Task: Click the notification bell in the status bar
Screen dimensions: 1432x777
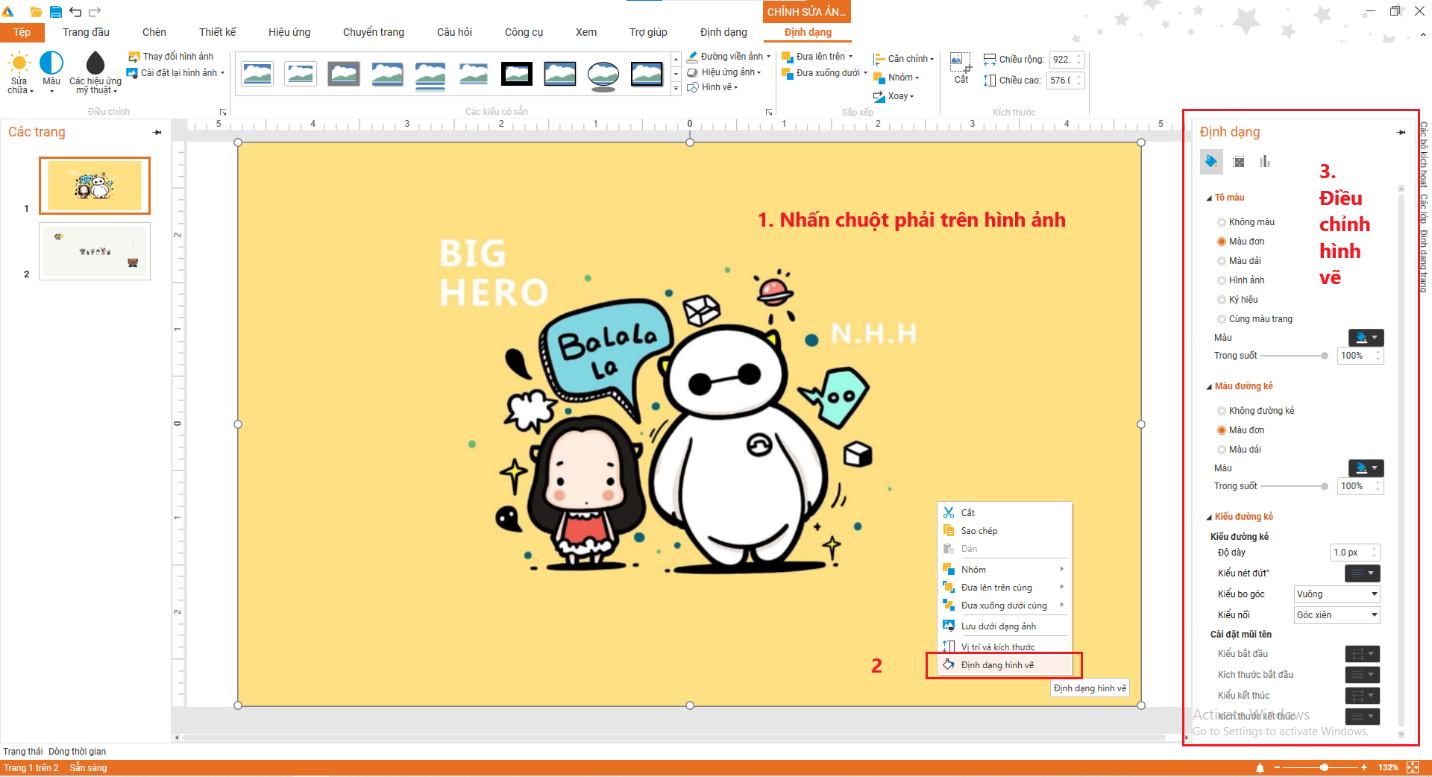Action: [1260, 767]
